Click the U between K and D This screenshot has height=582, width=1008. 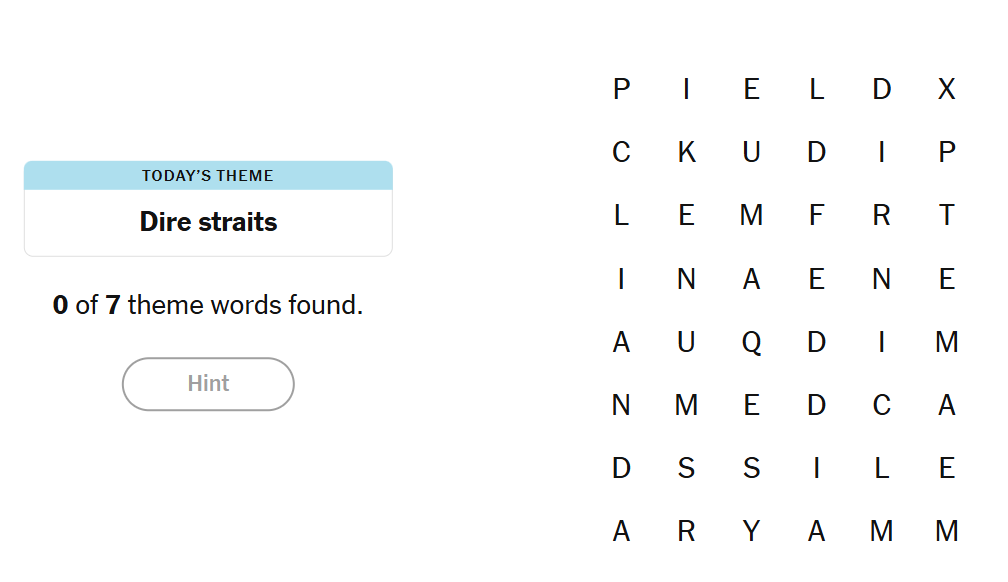751,152
